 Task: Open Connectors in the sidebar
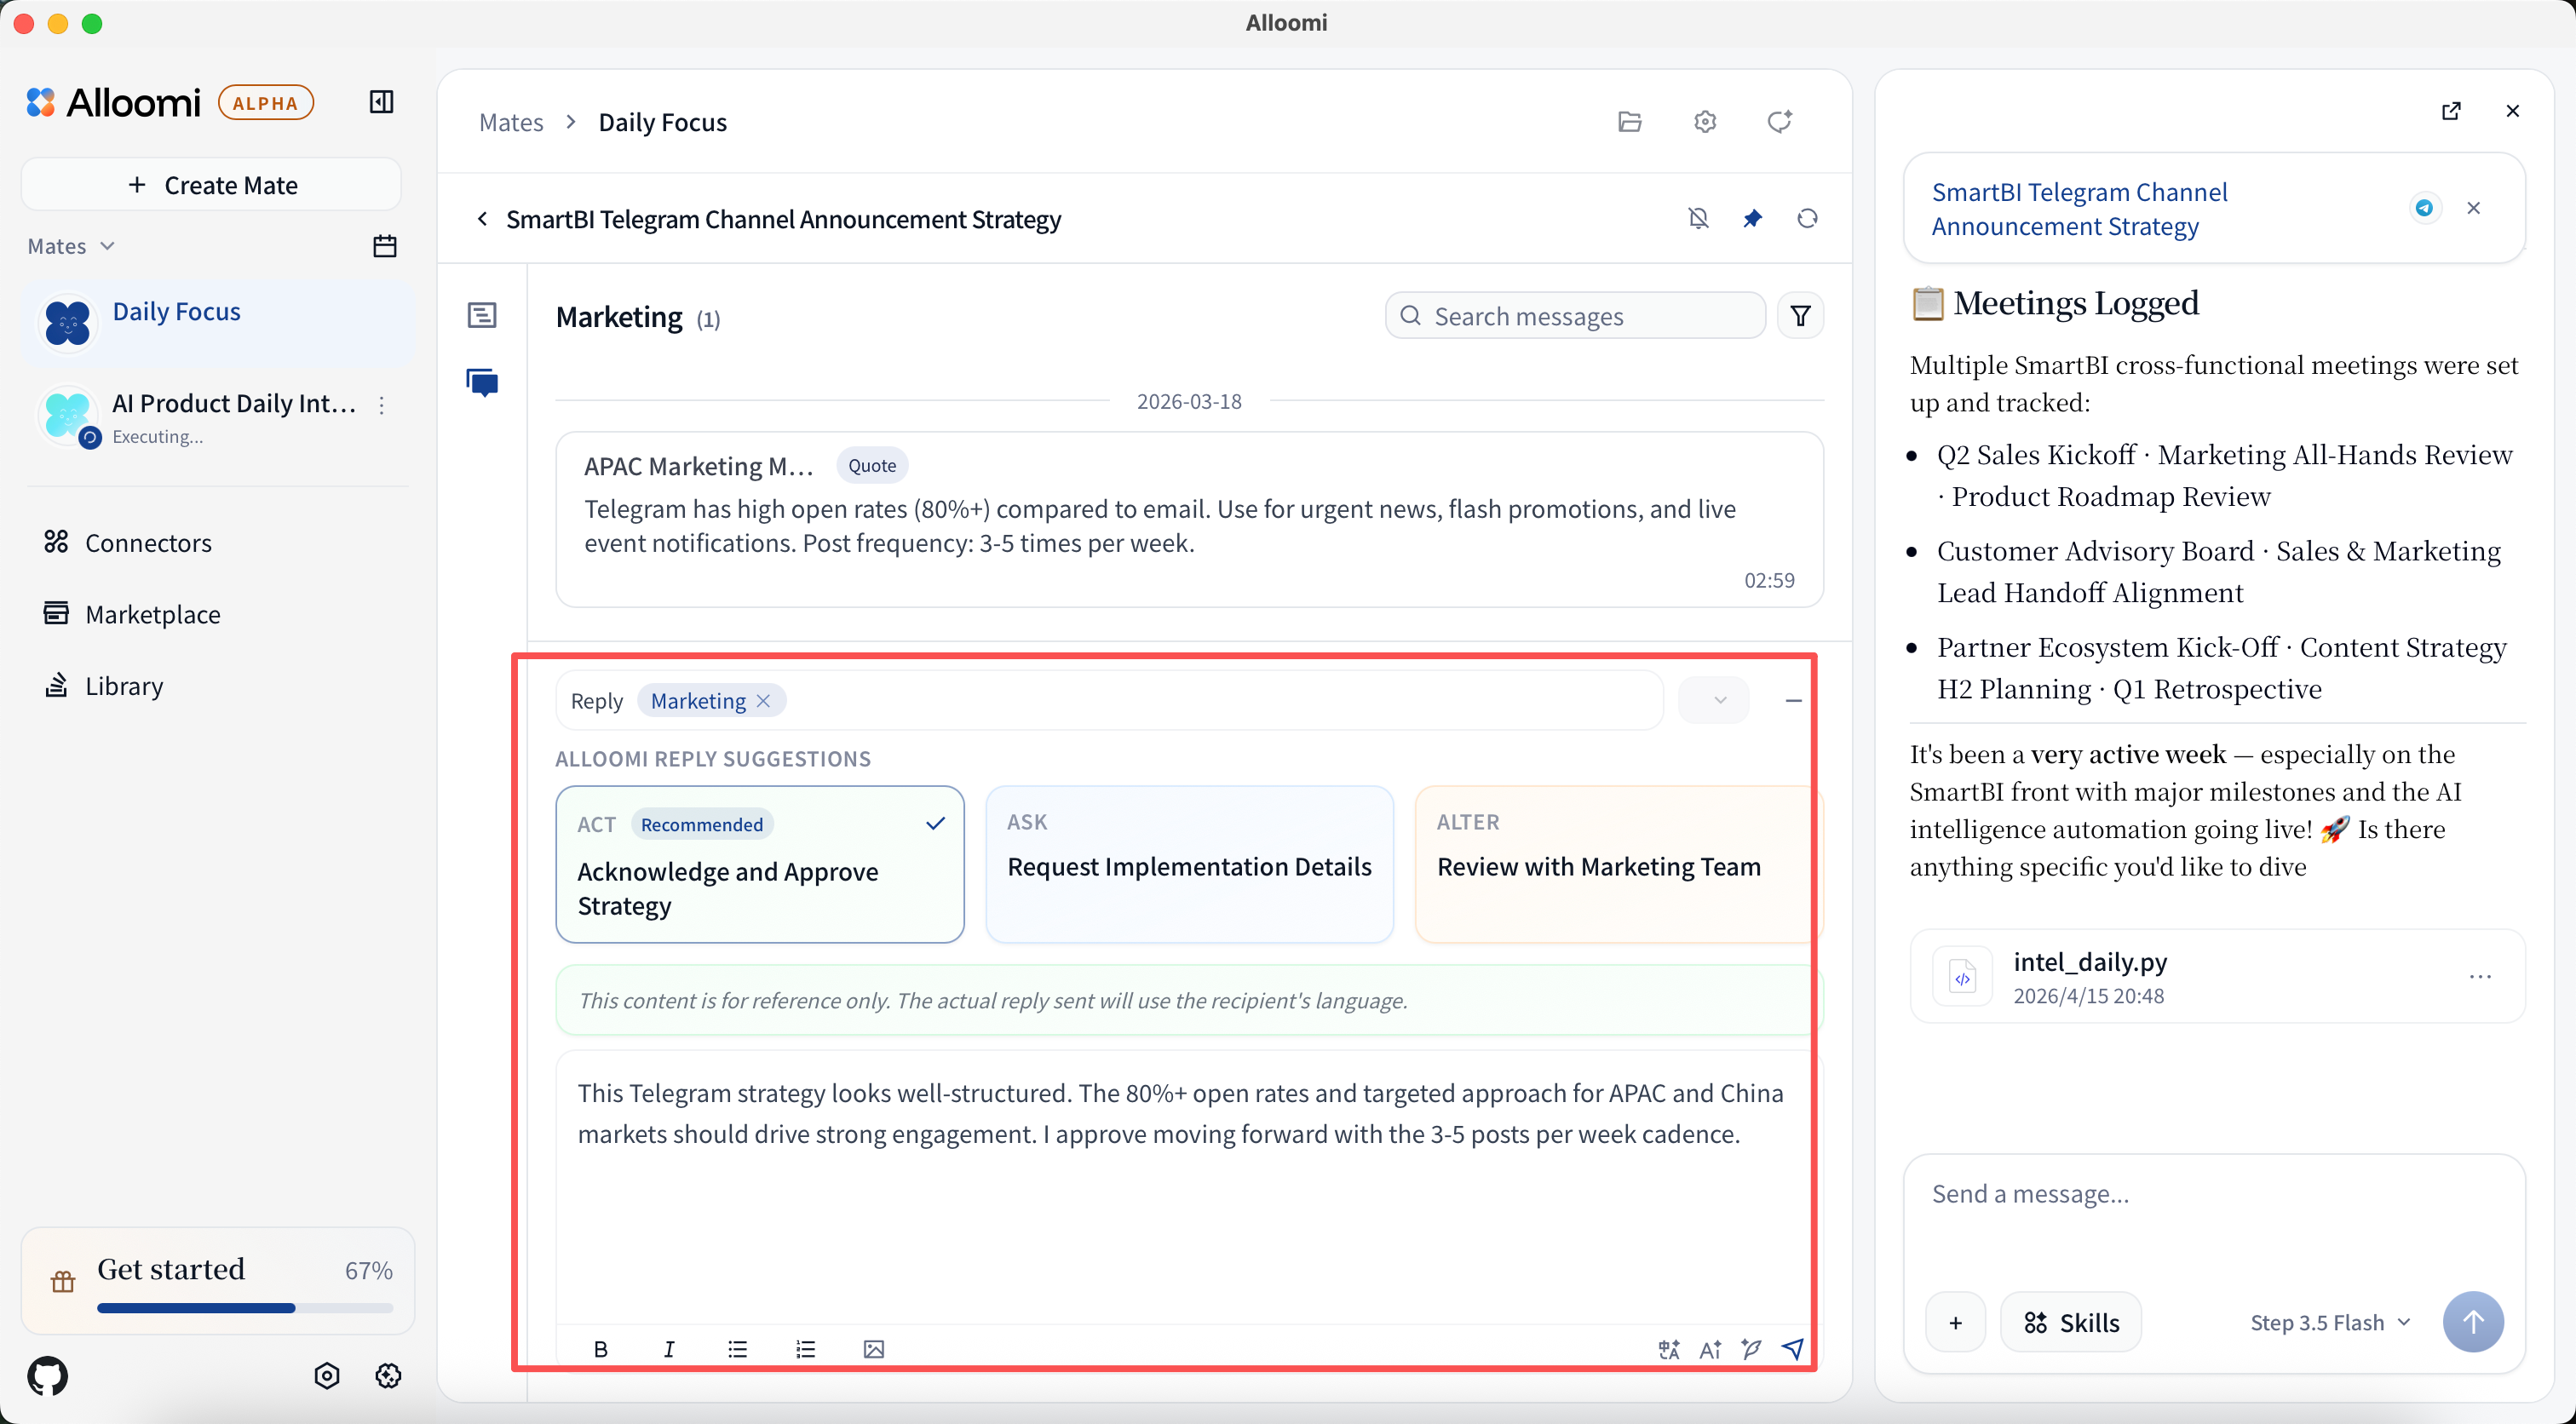click(148, 543)
